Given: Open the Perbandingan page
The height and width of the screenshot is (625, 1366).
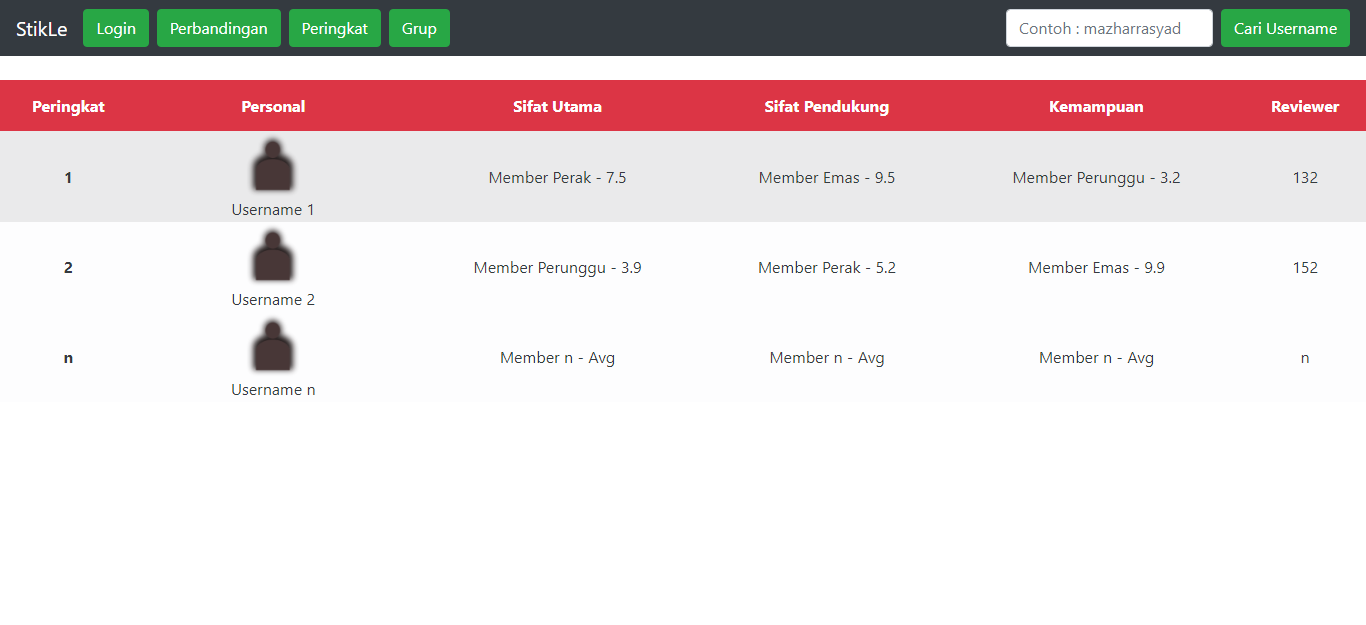Looking at the screenshot, I should pyautogui.click(x=219, y=28).
